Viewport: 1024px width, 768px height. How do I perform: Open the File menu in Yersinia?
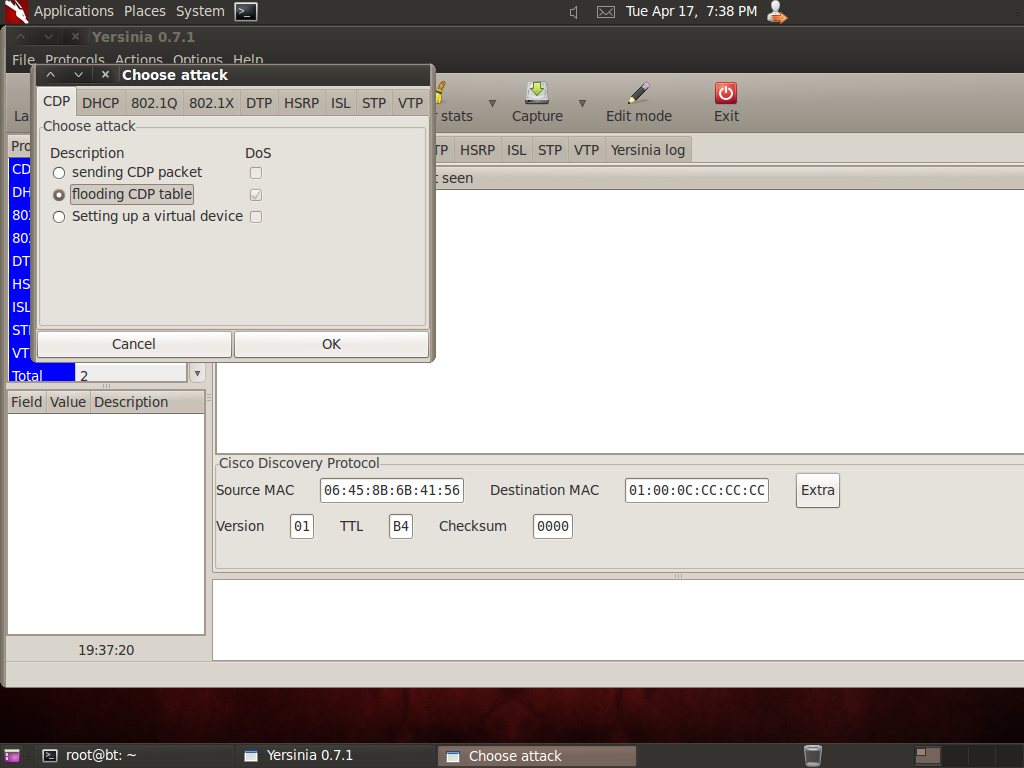click(23, 59)
